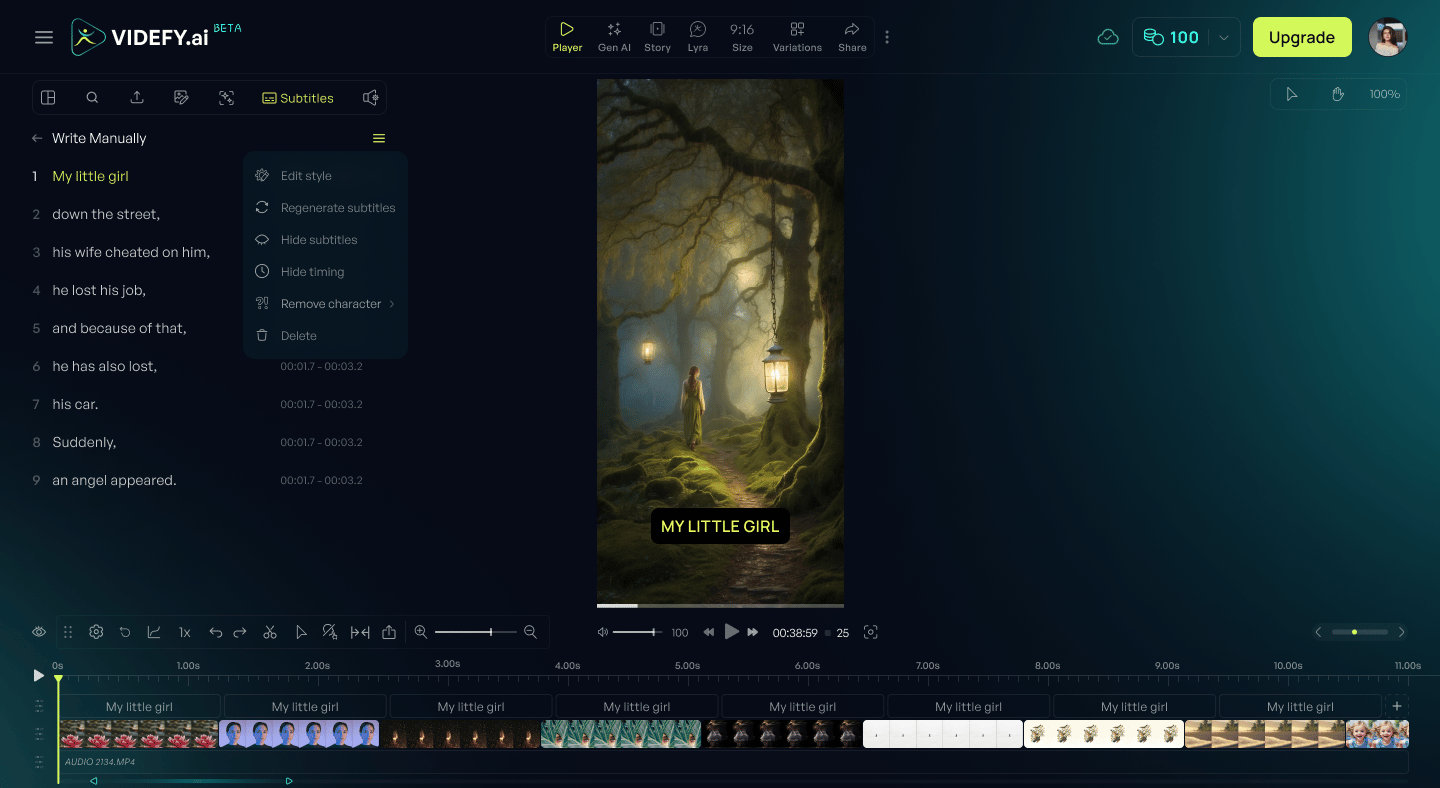Toggle fullscreen preview capture icon
The height and width of the screenshot is (788, 1440).
point(870,632)
